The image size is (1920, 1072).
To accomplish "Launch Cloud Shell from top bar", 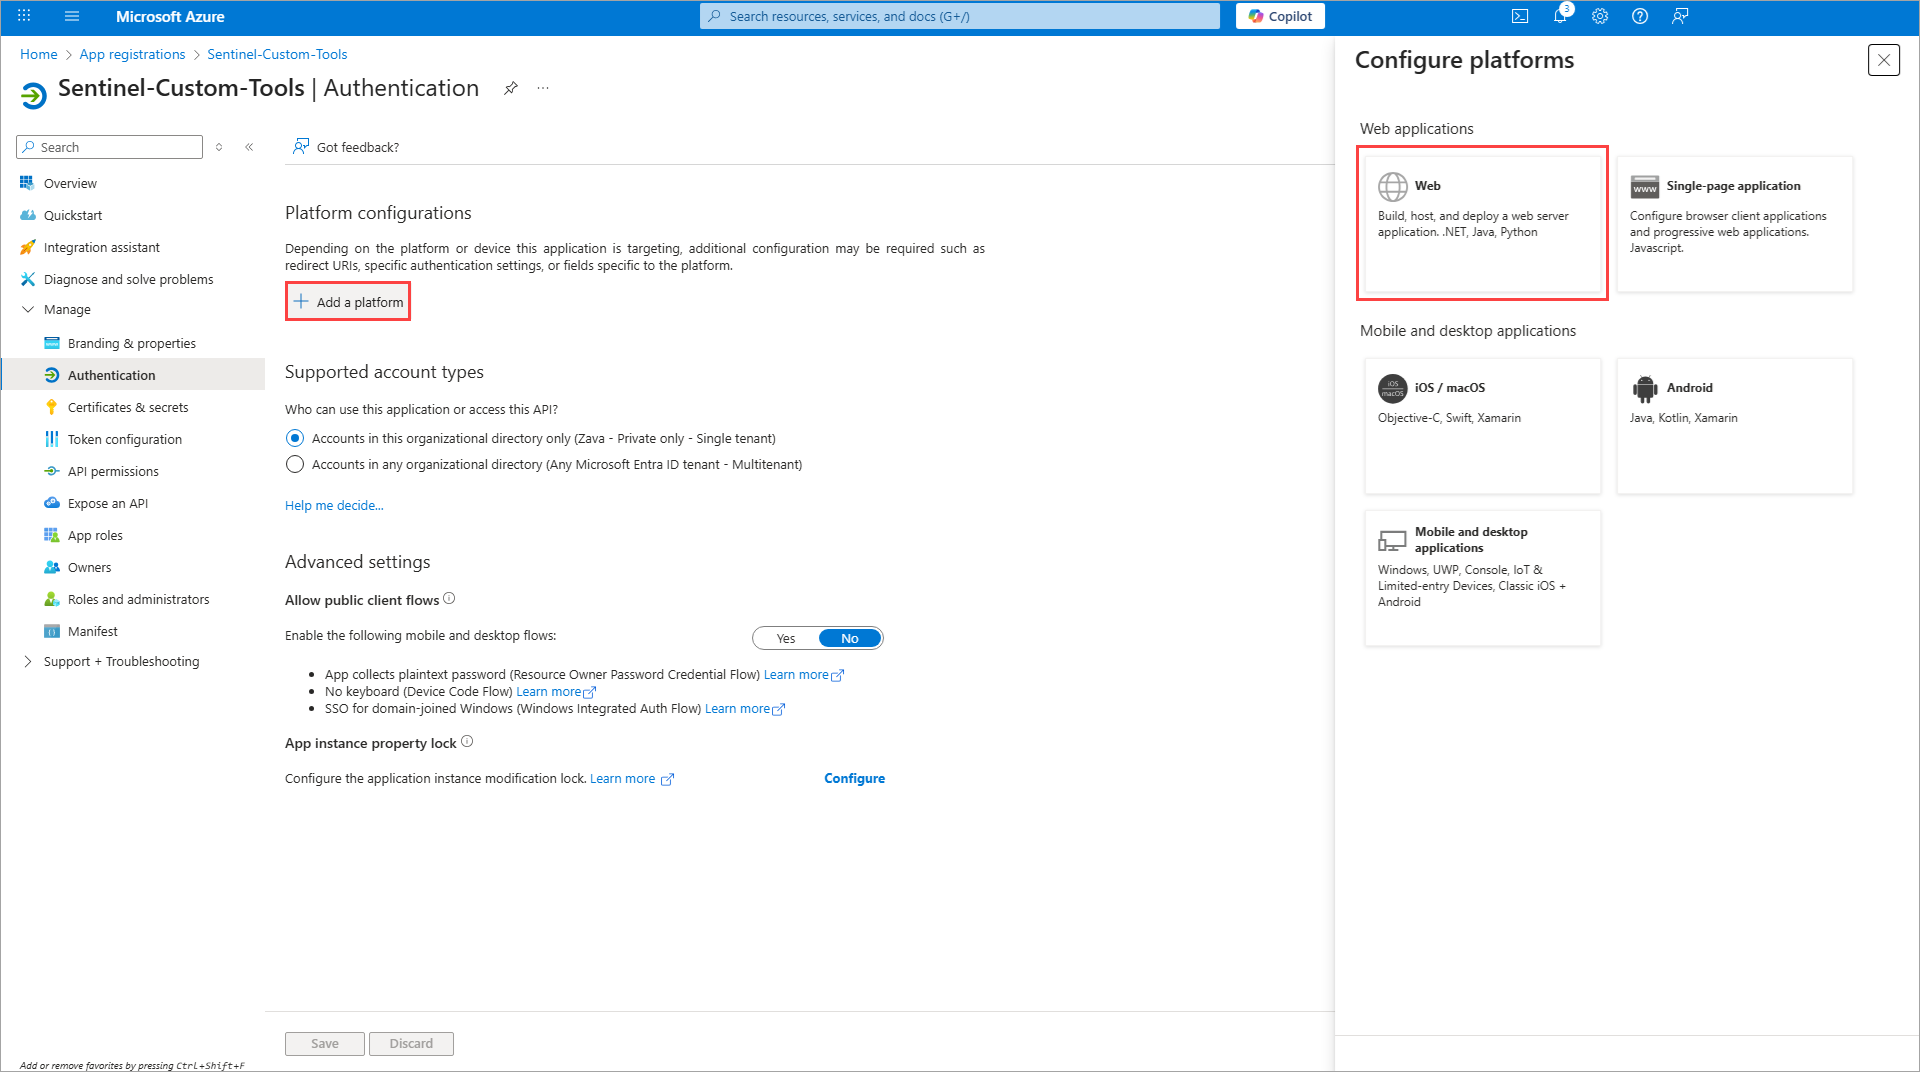I will click(1519, 16).
